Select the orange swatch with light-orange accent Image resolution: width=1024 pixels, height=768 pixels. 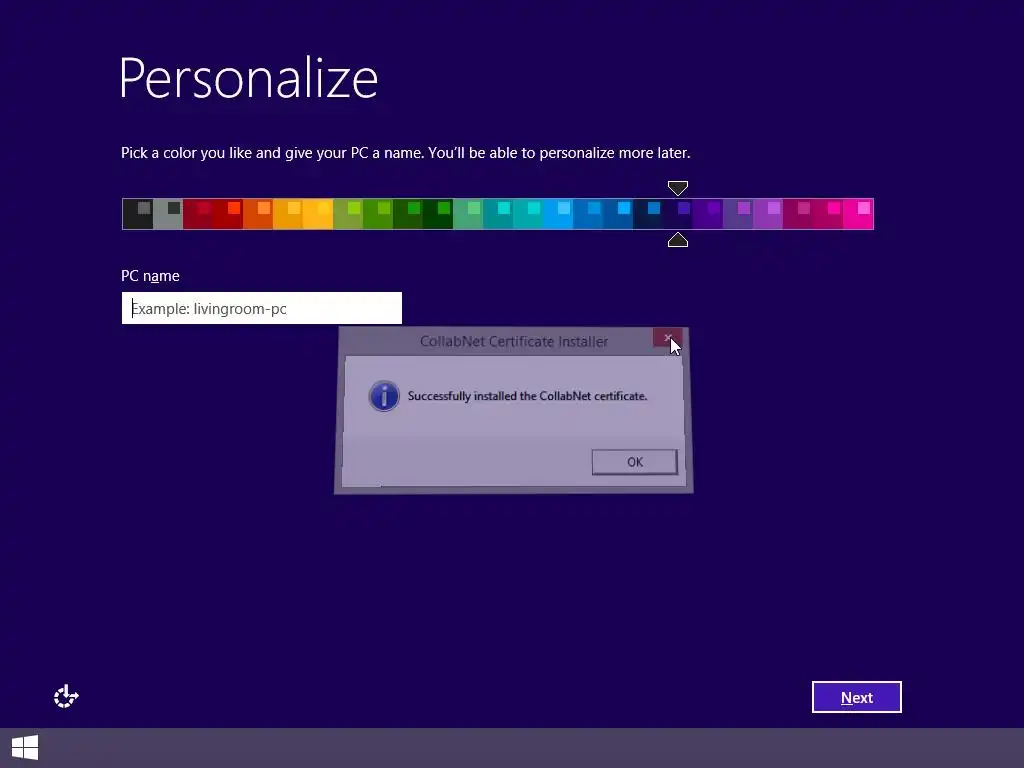coord(258,214)
